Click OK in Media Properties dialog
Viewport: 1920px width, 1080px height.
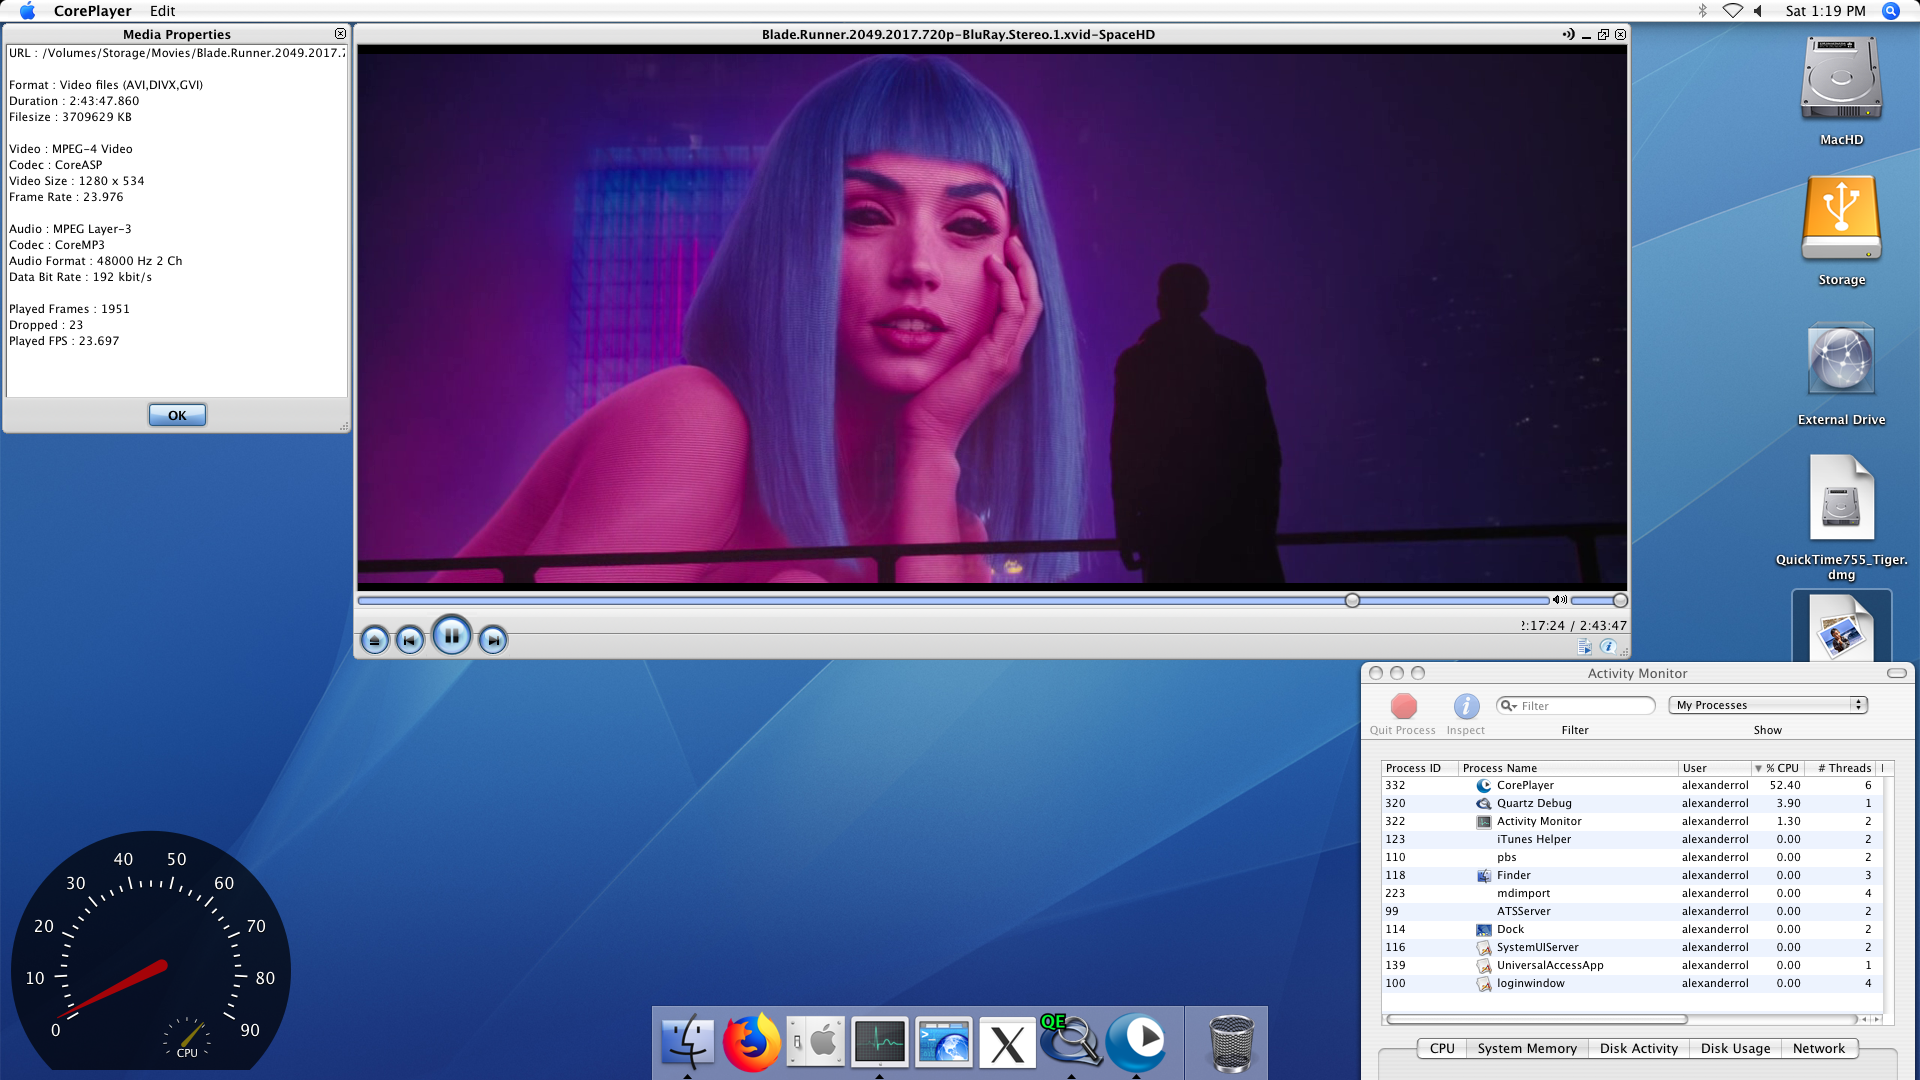tap(177, 415)
